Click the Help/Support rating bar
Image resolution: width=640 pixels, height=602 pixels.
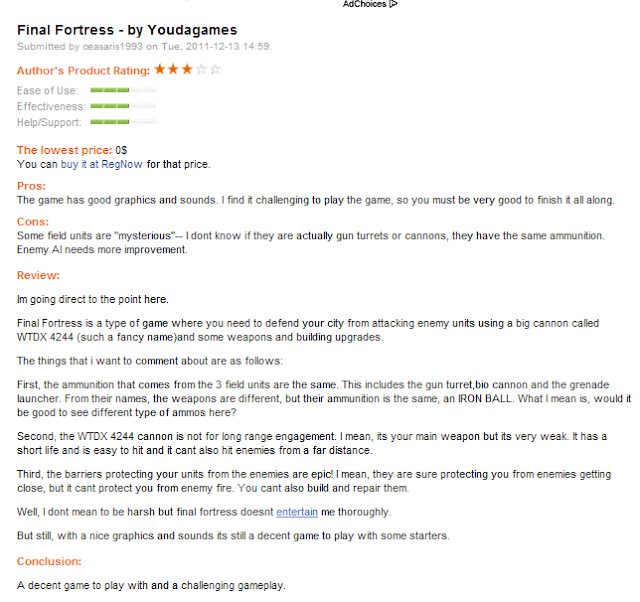pyautogui.click(x=123, y=122)
